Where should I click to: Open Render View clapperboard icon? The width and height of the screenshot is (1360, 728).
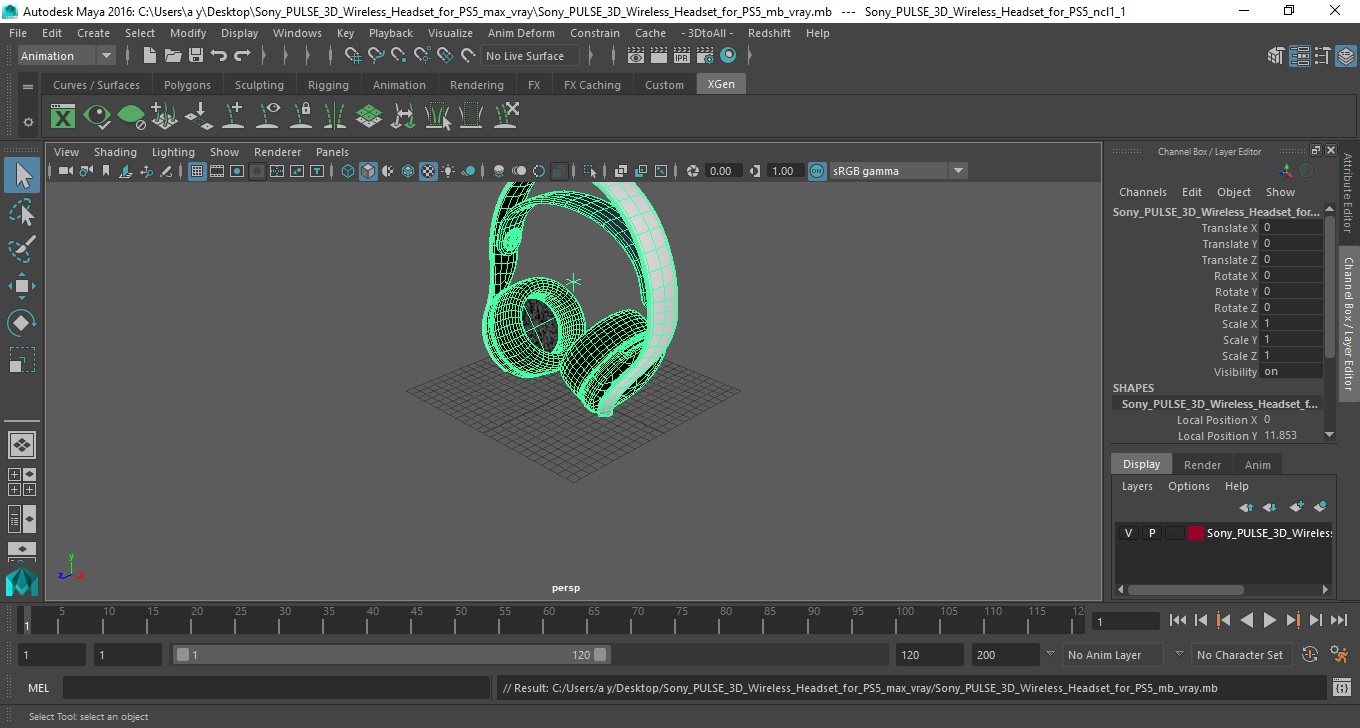coord(636,56)
